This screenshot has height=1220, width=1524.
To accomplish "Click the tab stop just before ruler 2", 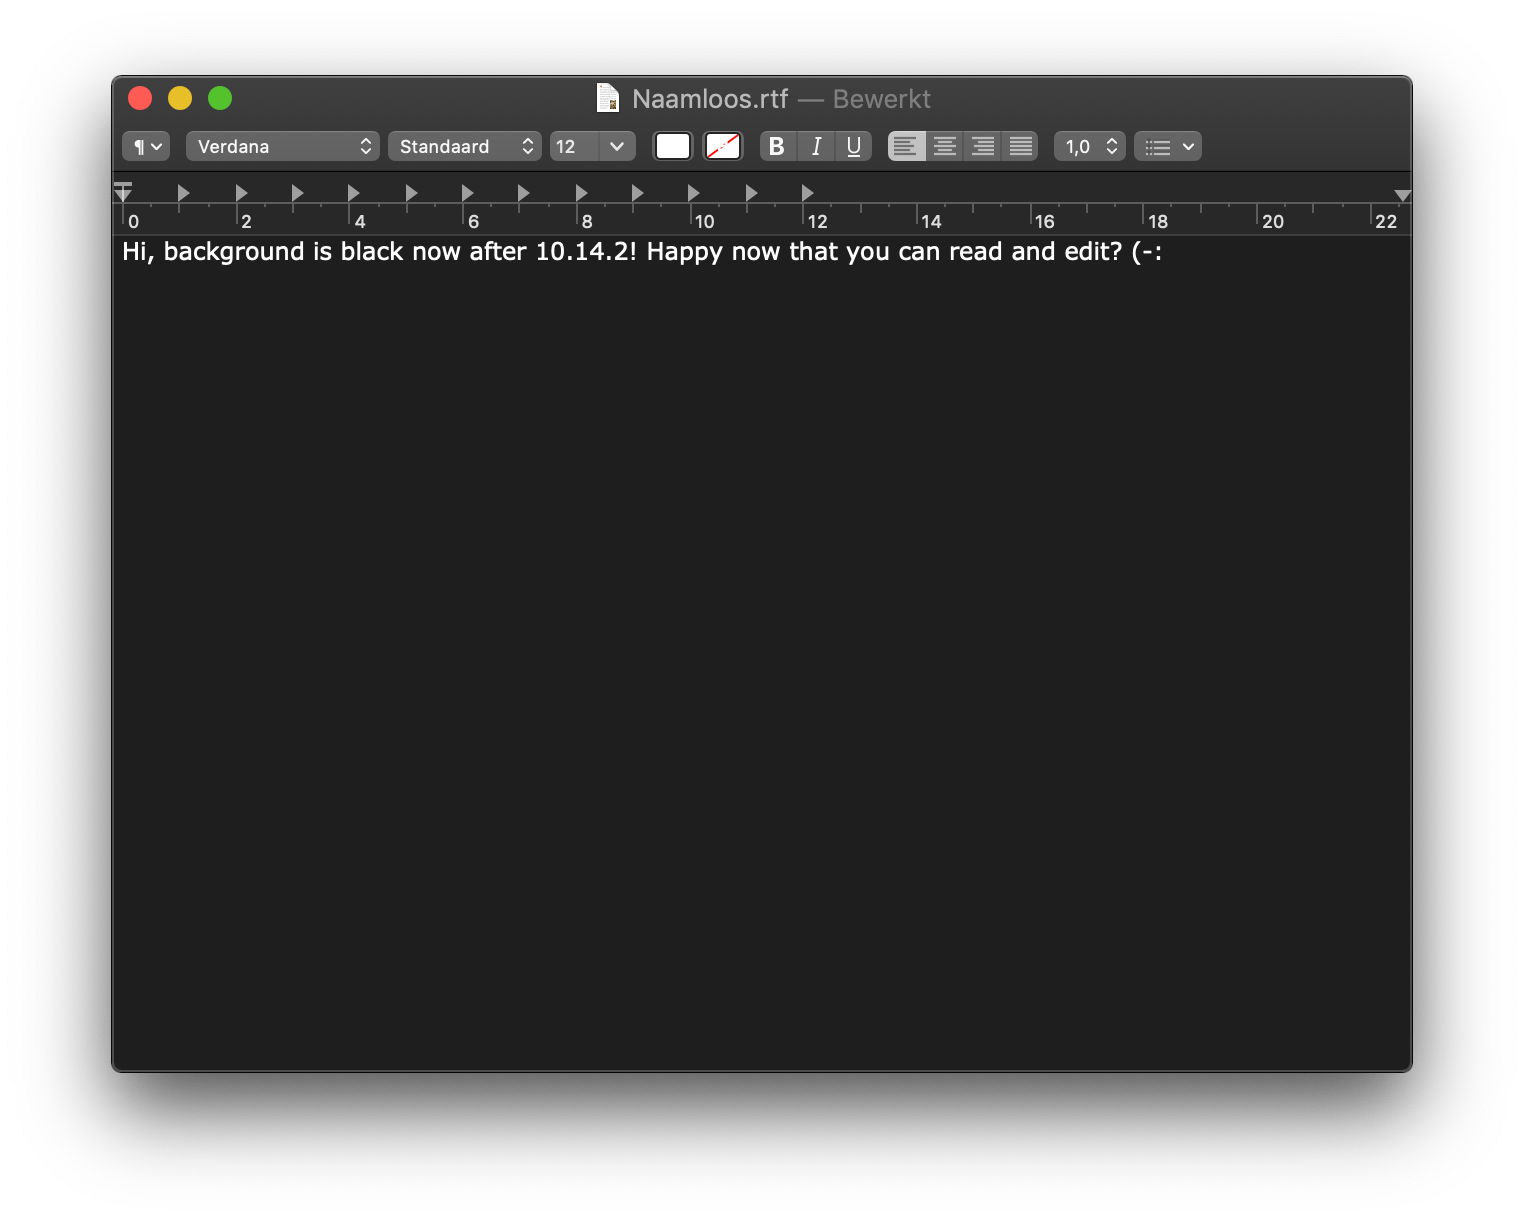I will click(x=241, y=192).
